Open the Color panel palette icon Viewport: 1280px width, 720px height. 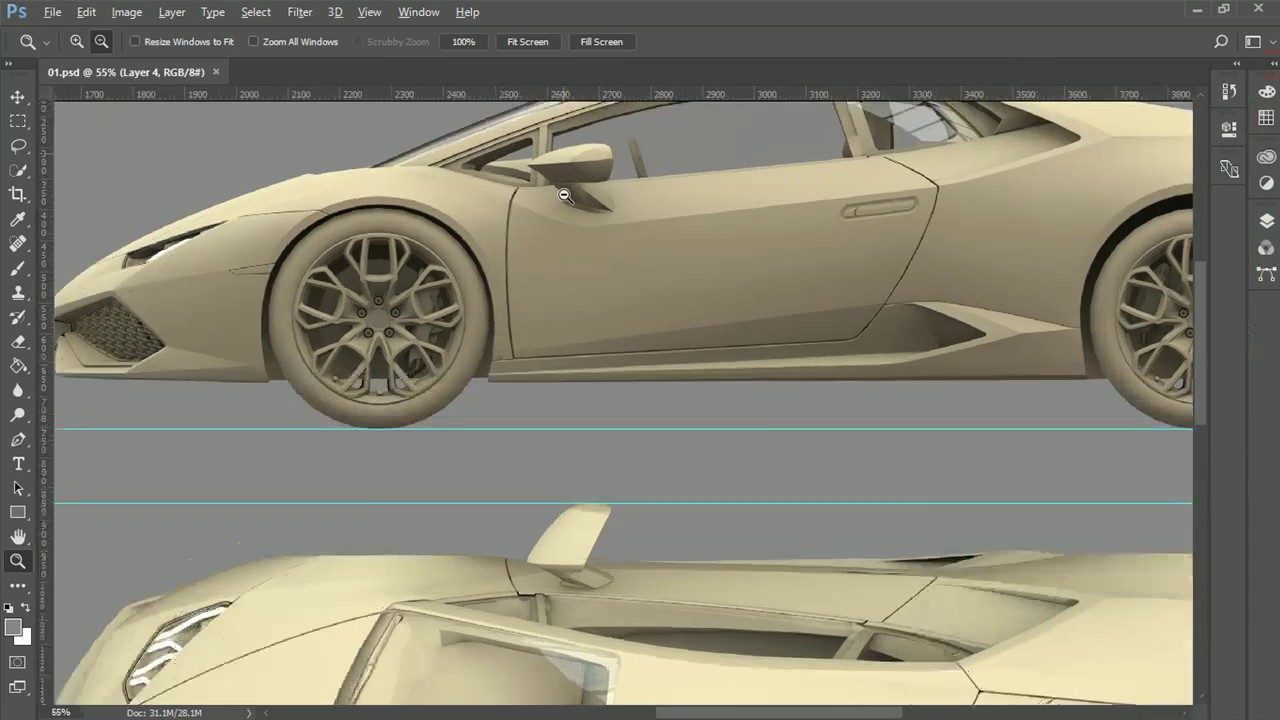[x=1267, y=92]
